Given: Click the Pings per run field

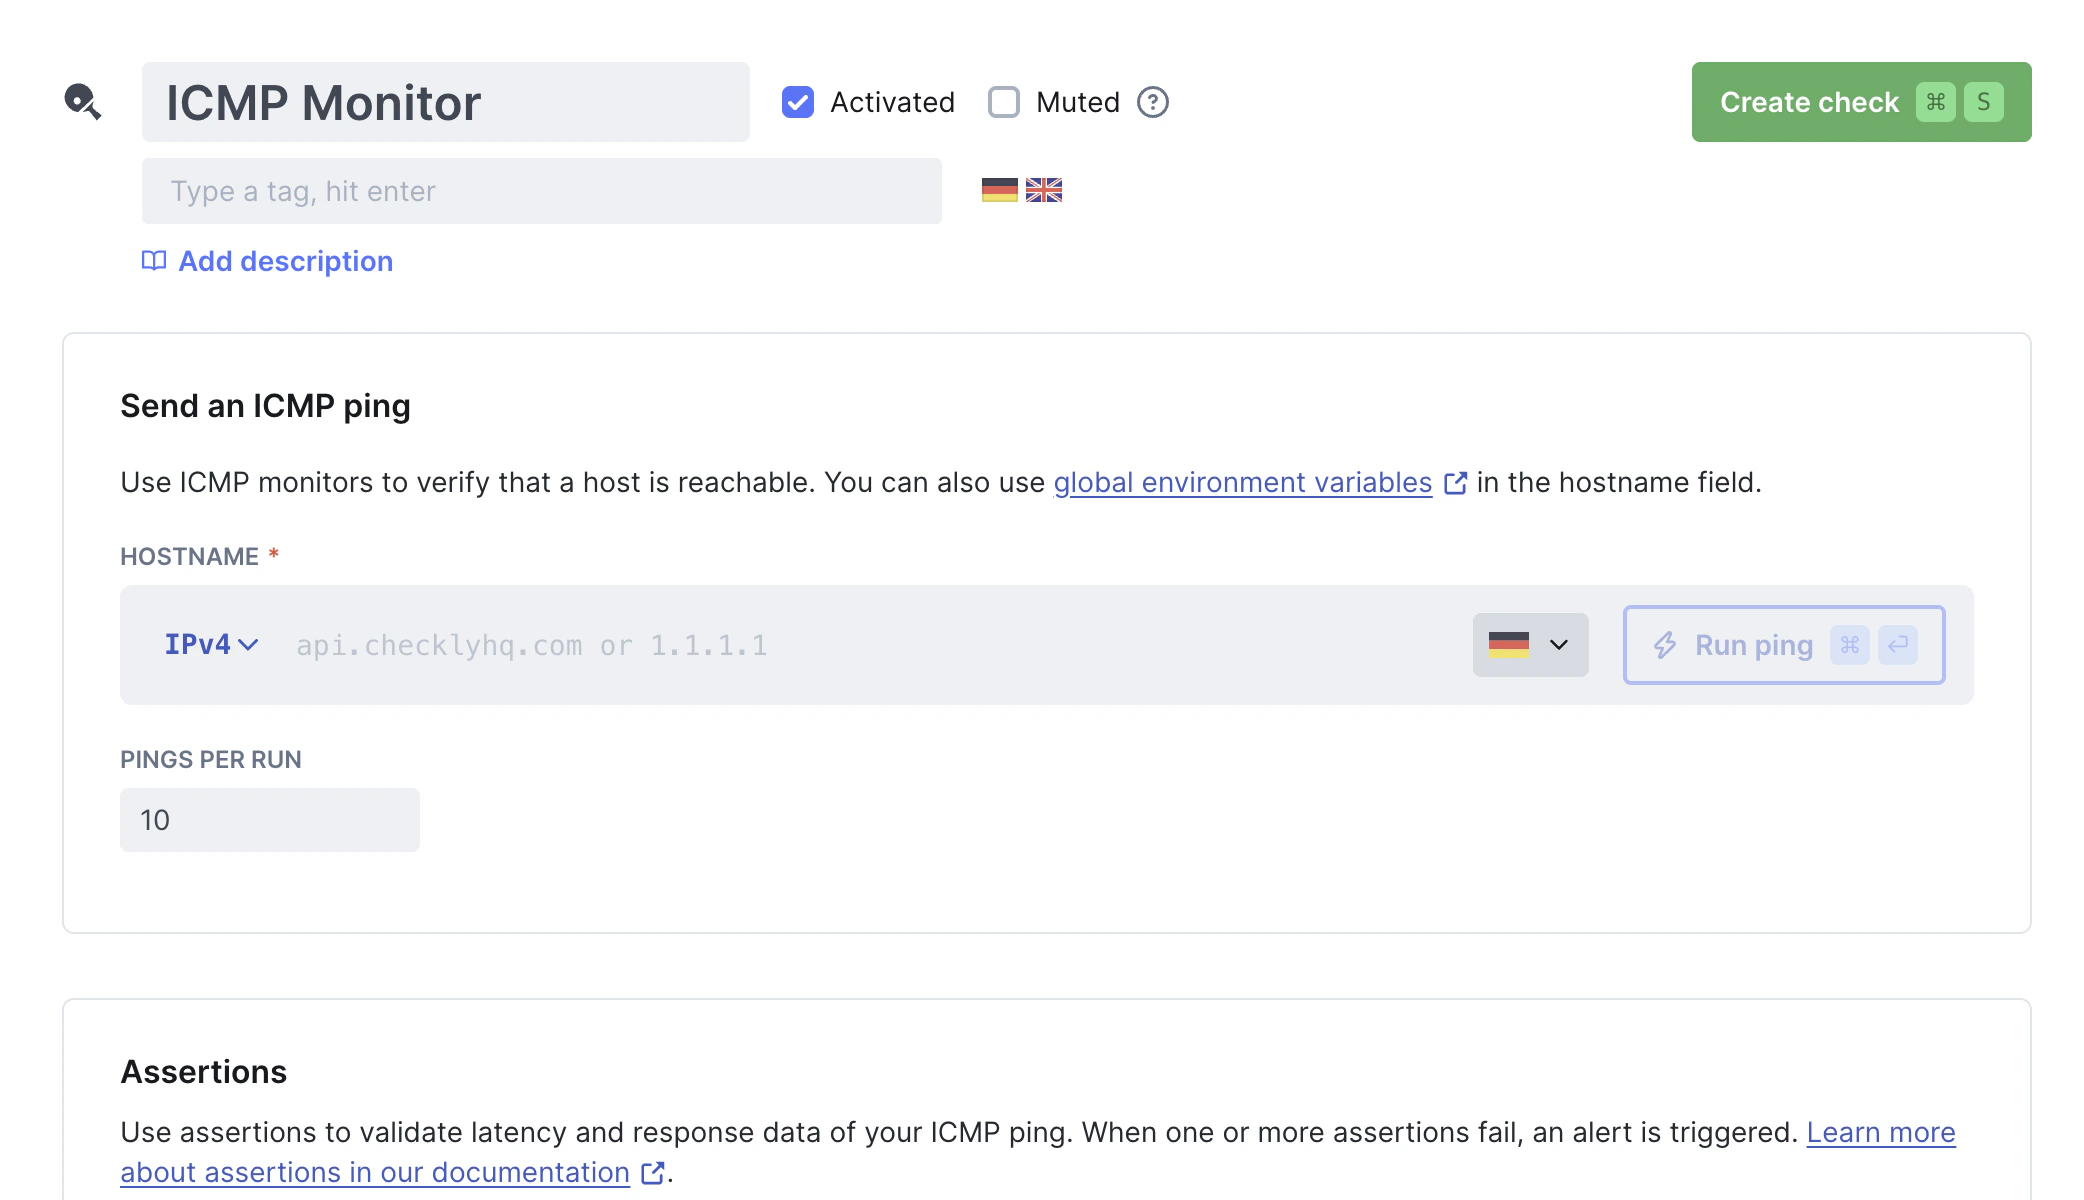Looking at the screenshot, I should pyautogui.click(x=269, y=820).
